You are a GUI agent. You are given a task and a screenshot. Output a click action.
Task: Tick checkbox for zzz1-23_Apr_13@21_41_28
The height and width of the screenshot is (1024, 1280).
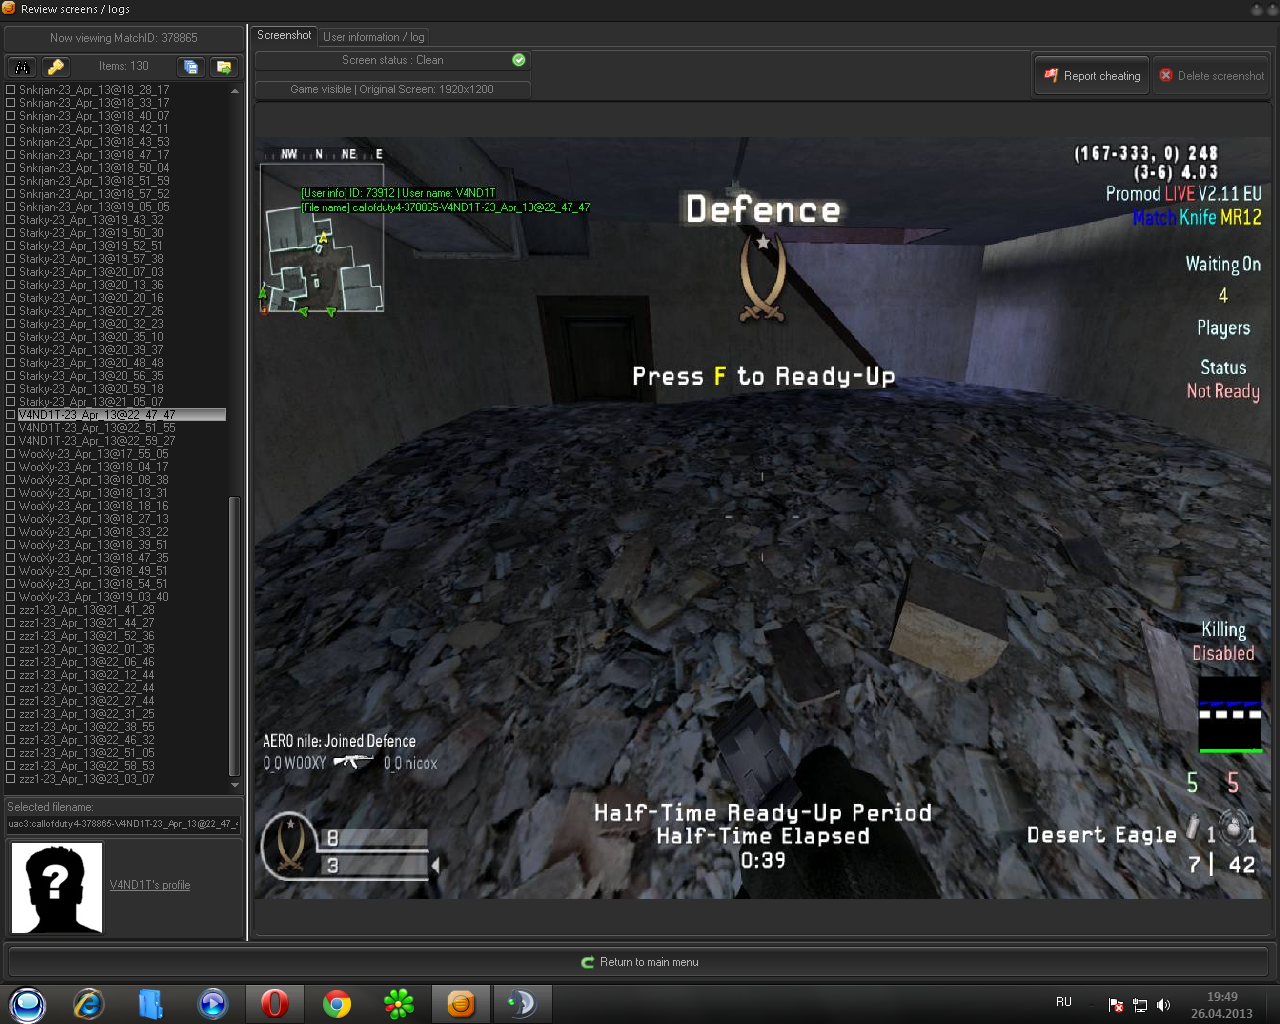click(11, 610)
